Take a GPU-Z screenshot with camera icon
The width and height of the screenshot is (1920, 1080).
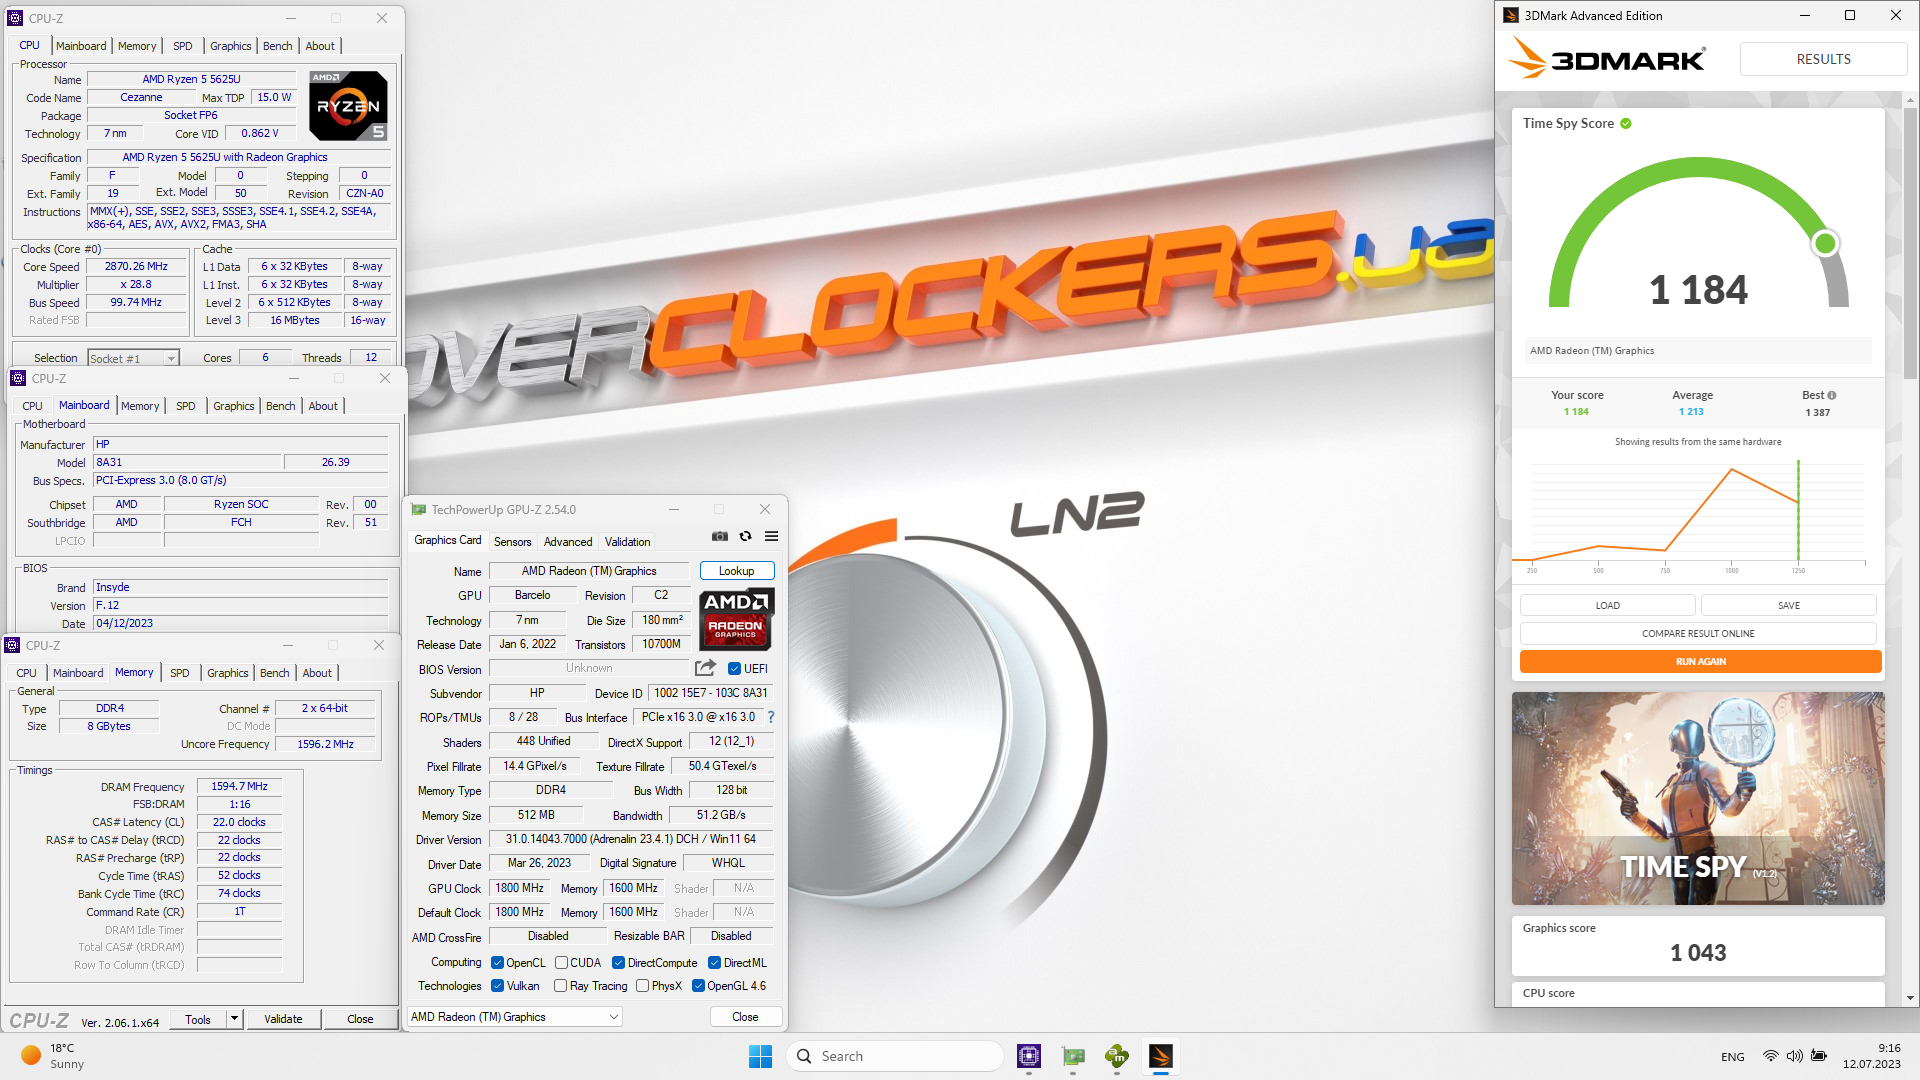720,537
